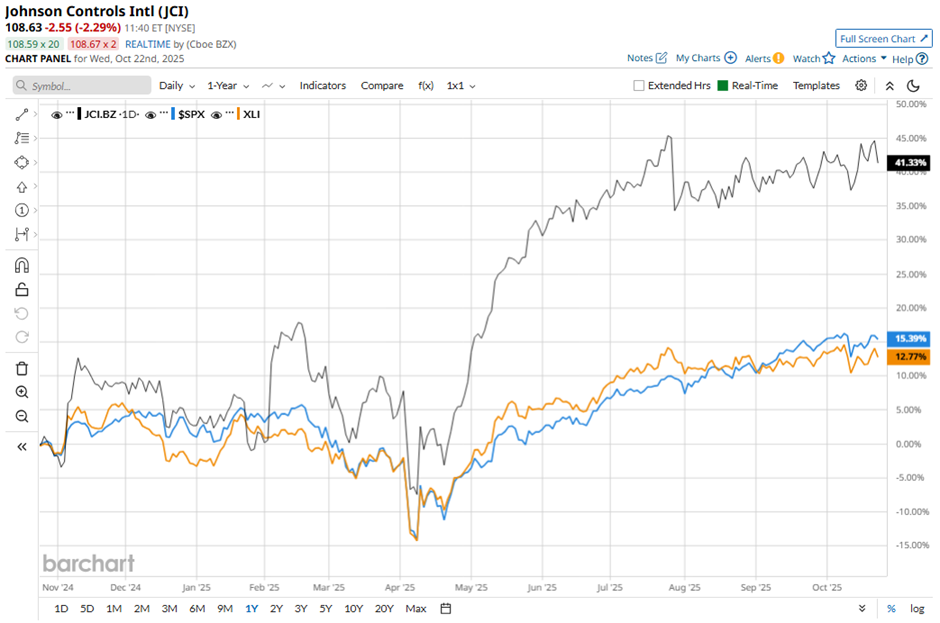Select the 5Y range tab

(x=326, y=609)
